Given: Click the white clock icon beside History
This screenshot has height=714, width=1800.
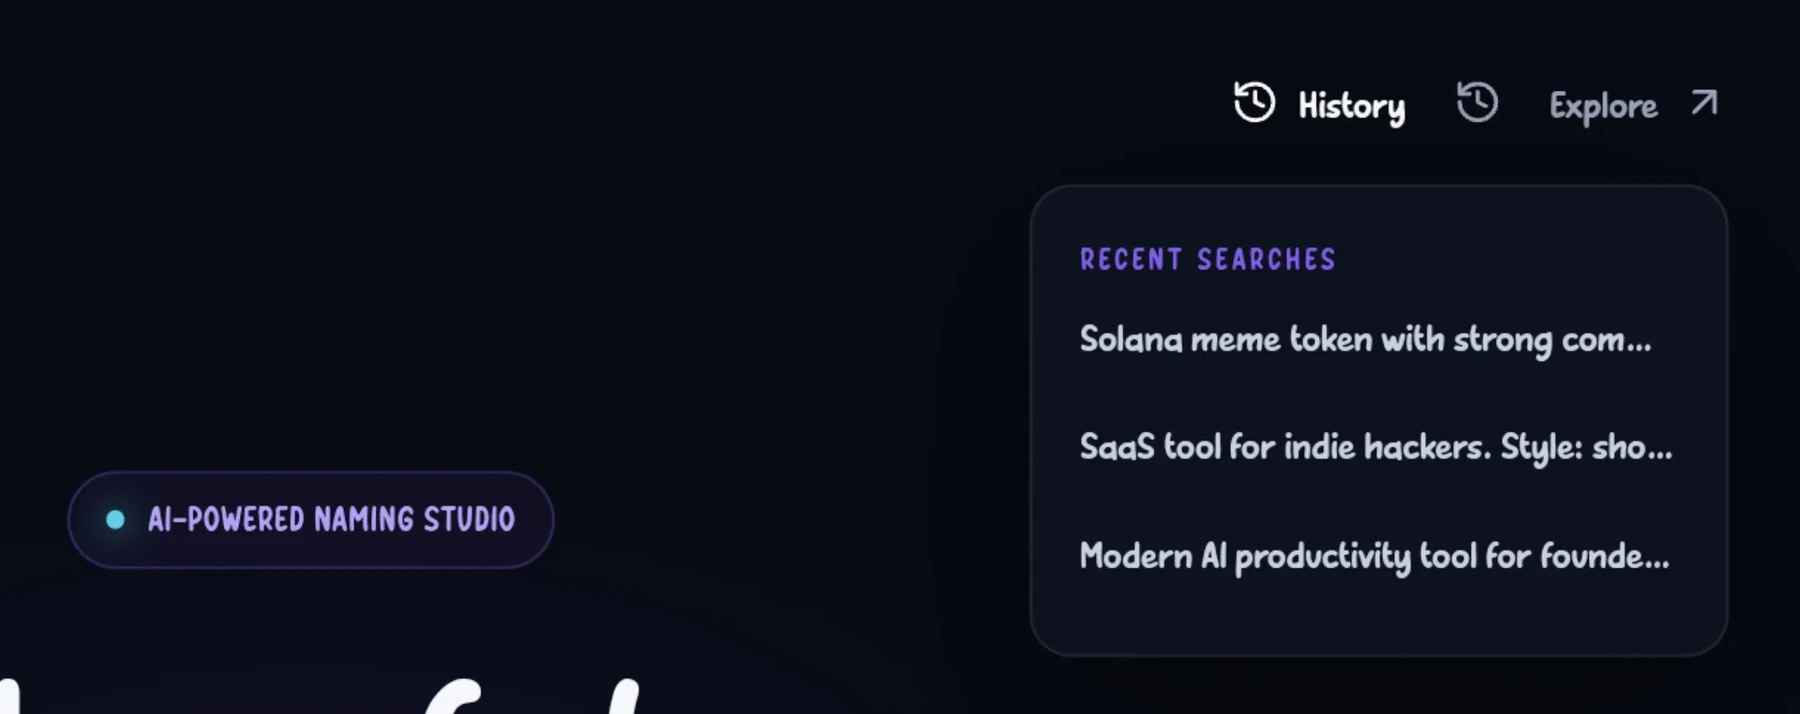Looking at the screenshot, I should (x=1254, y=102).
